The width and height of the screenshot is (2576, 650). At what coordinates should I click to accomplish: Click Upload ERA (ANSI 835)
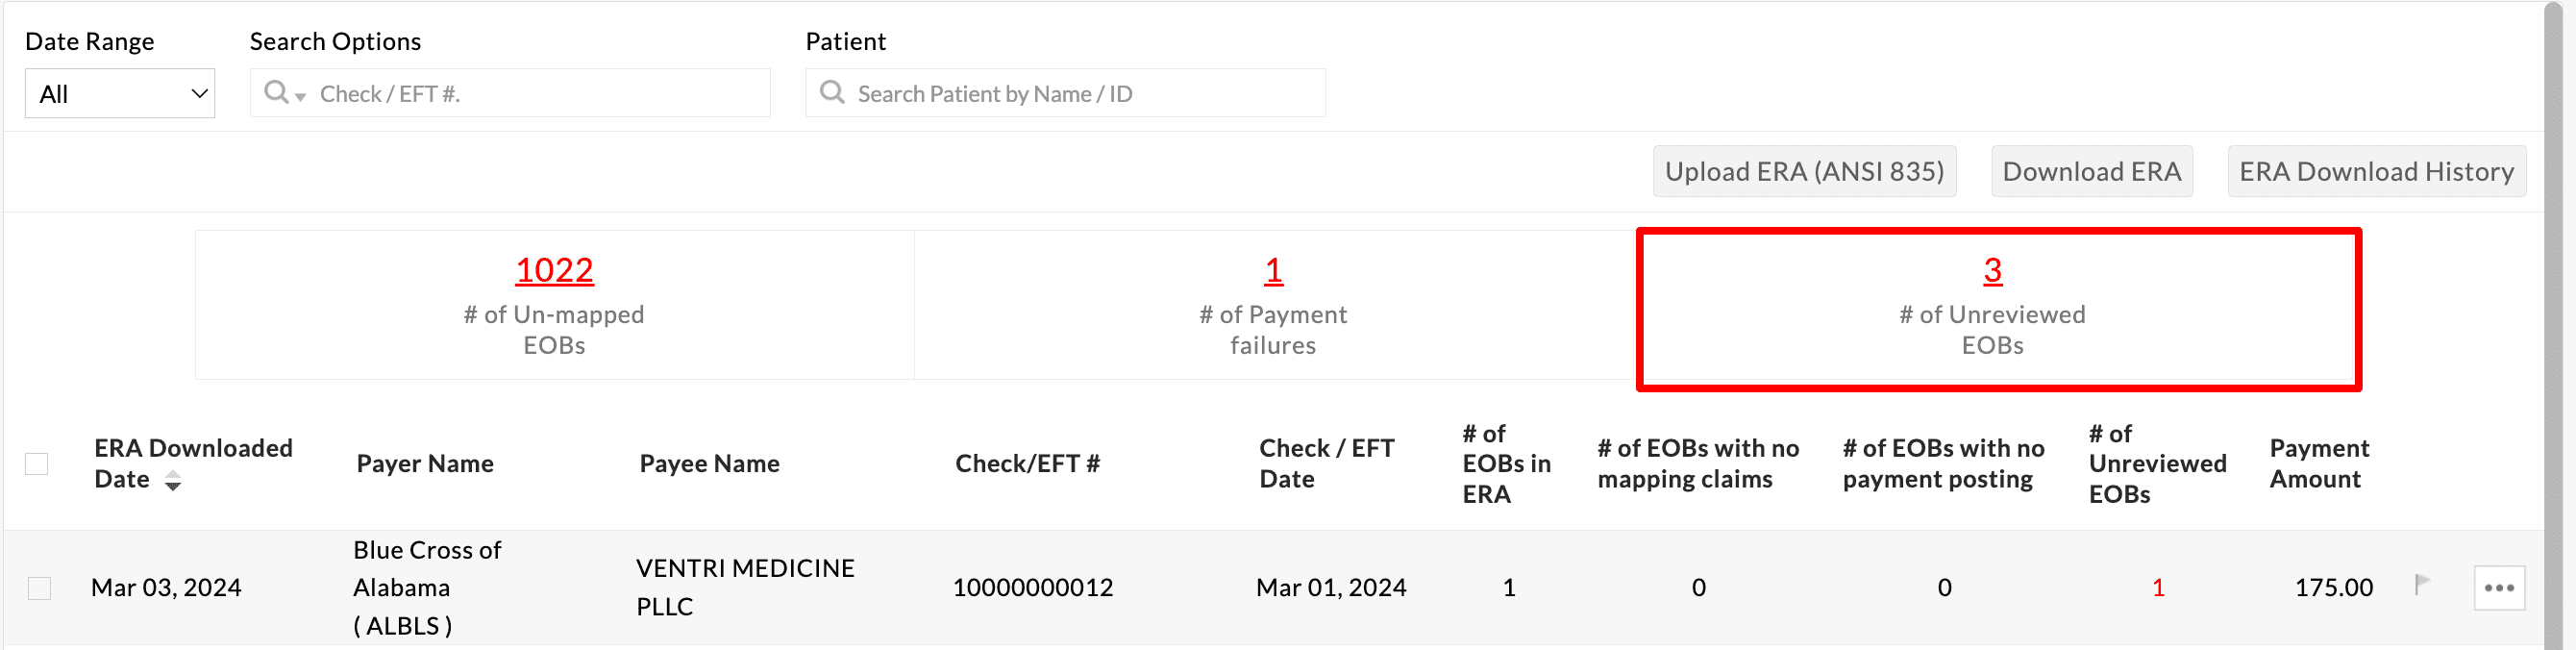(1804, 171)
